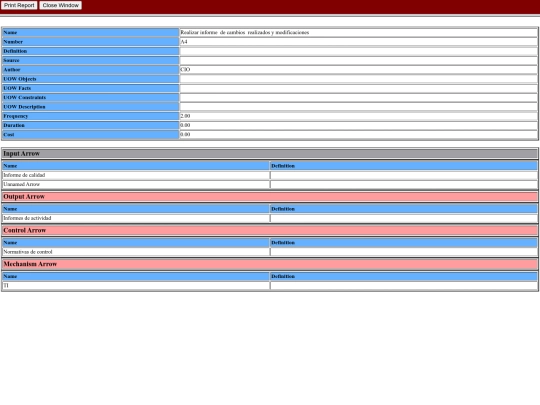
Task: Click the Frequency row label
Action: (90, 116)
